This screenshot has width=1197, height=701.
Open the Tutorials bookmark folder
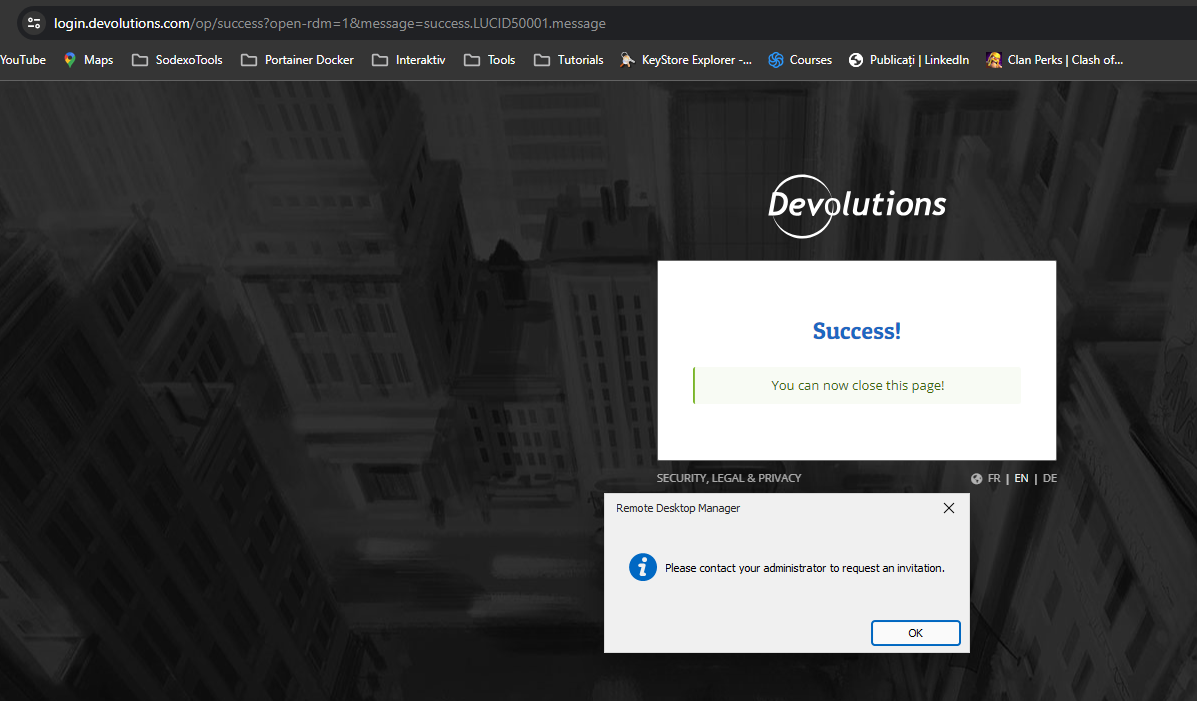[569, 60]
